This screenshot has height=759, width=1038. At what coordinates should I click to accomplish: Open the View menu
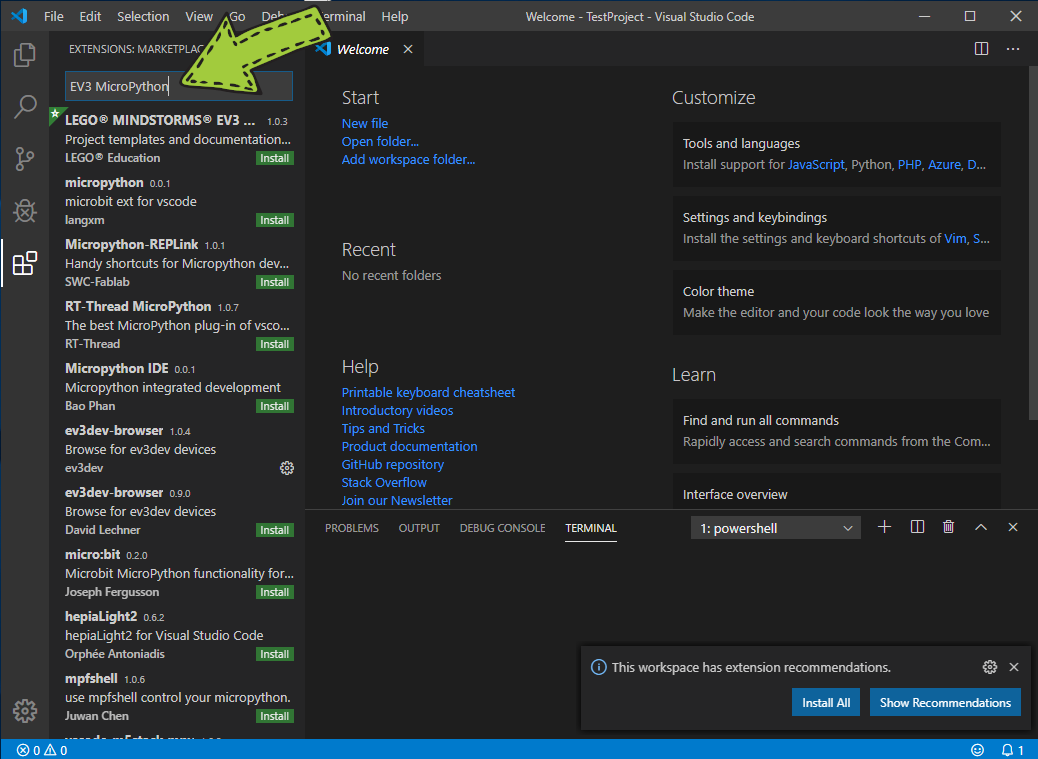click(x=199, y=17)
